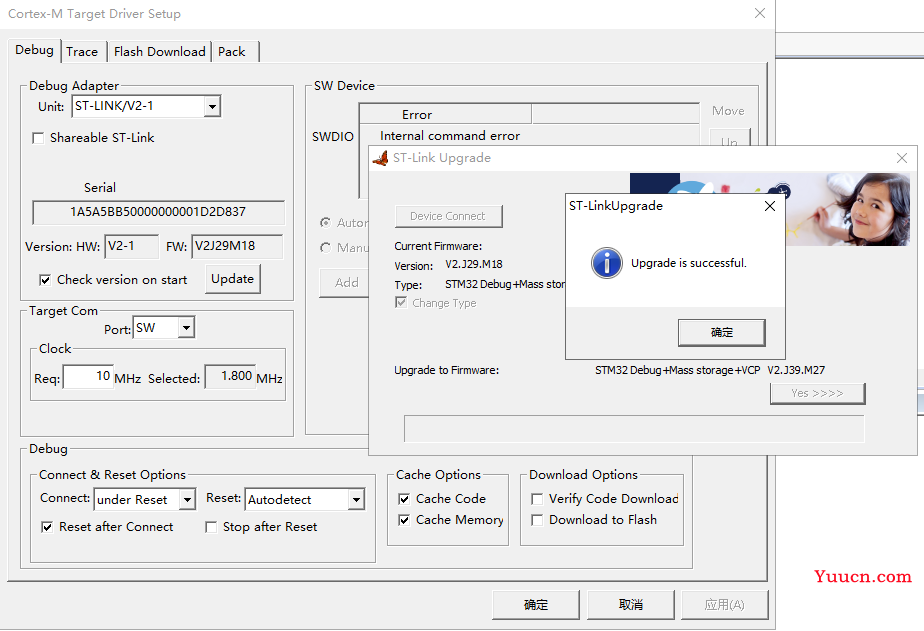924x631 pixels.
Task: Toggle the Change Type checkbox
Action: [401, 302]
